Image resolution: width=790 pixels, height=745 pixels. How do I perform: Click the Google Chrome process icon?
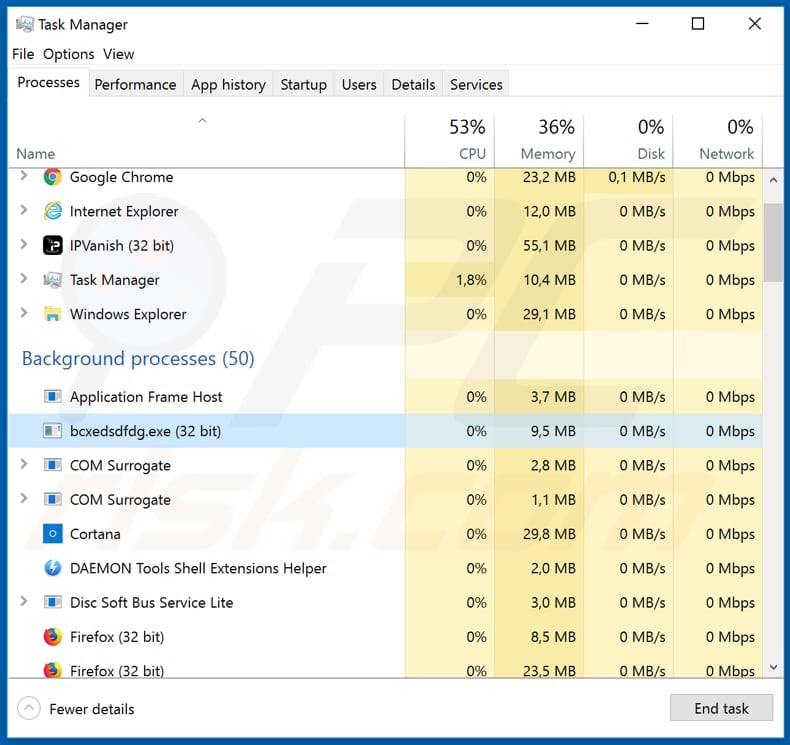click(52, 177)
